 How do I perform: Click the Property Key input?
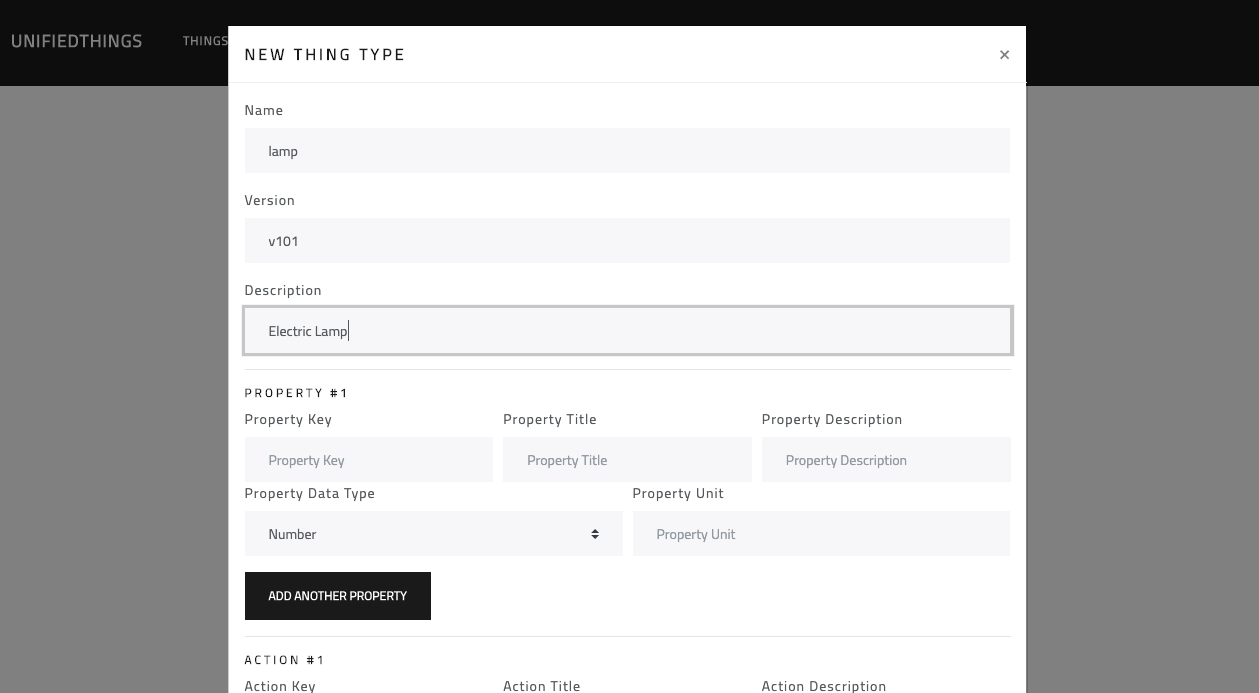pyautogui.click(x=368, y=459)
